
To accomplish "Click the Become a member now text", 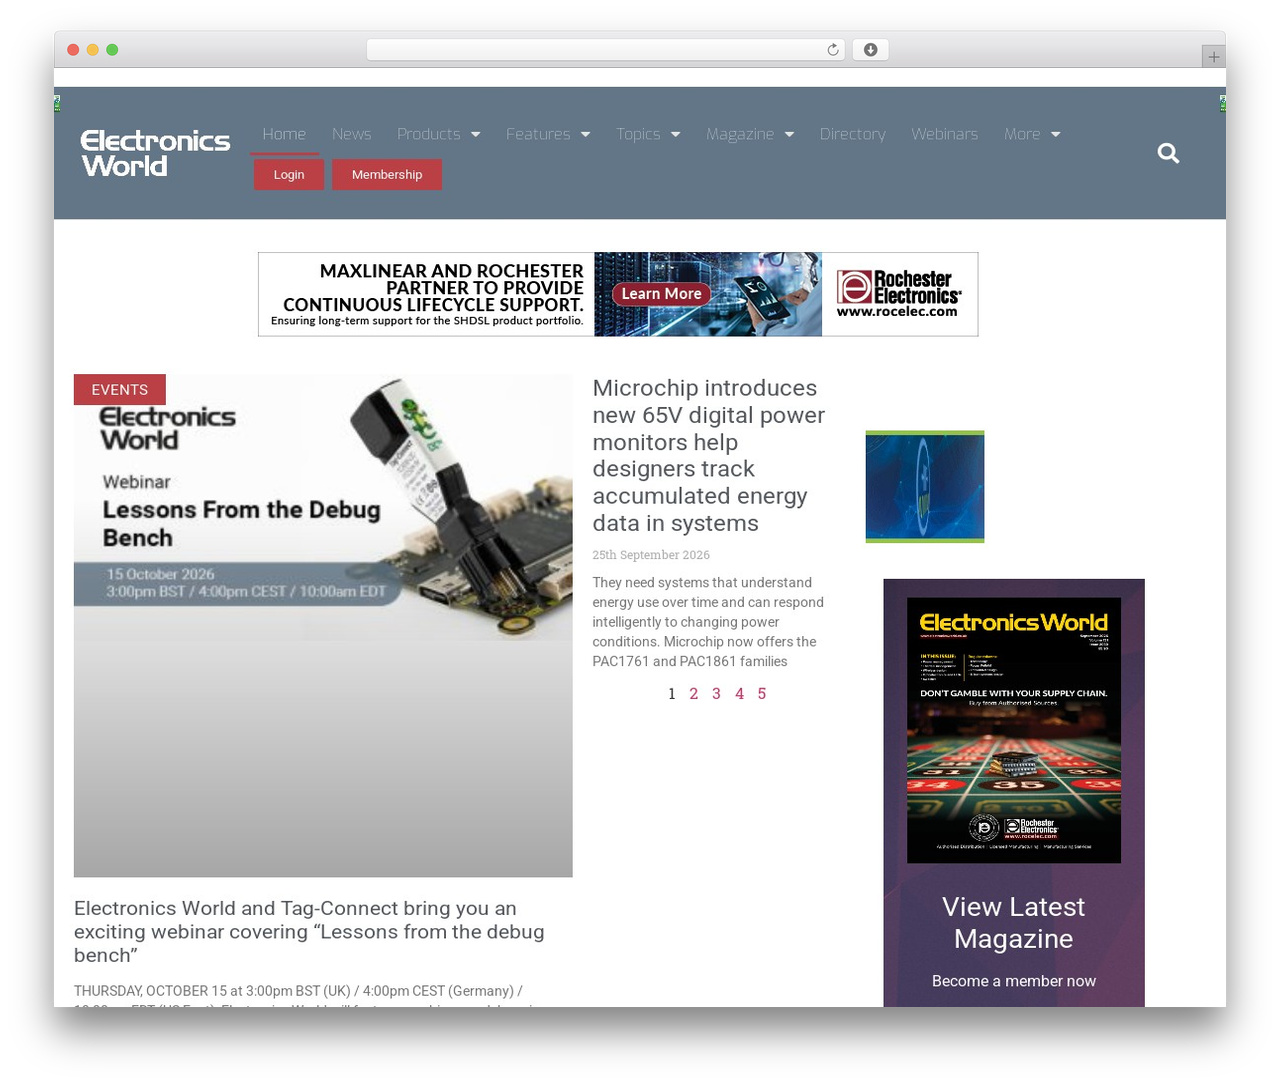I will tap(1014, 981).
